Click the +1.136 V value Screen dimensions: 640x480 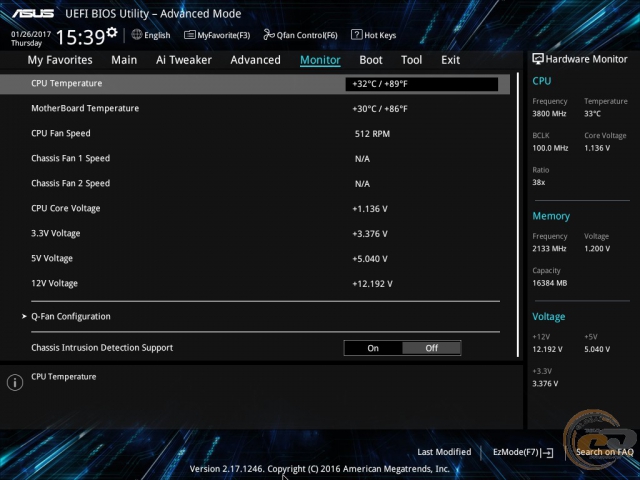[370, 209]
